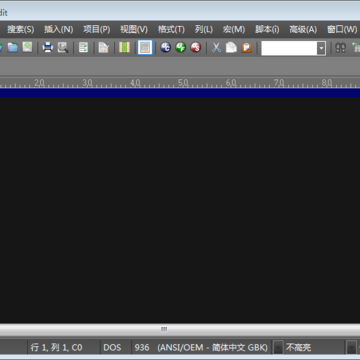Click status bar position '行 1, 列 1, C0'

(x=56, y=347)
